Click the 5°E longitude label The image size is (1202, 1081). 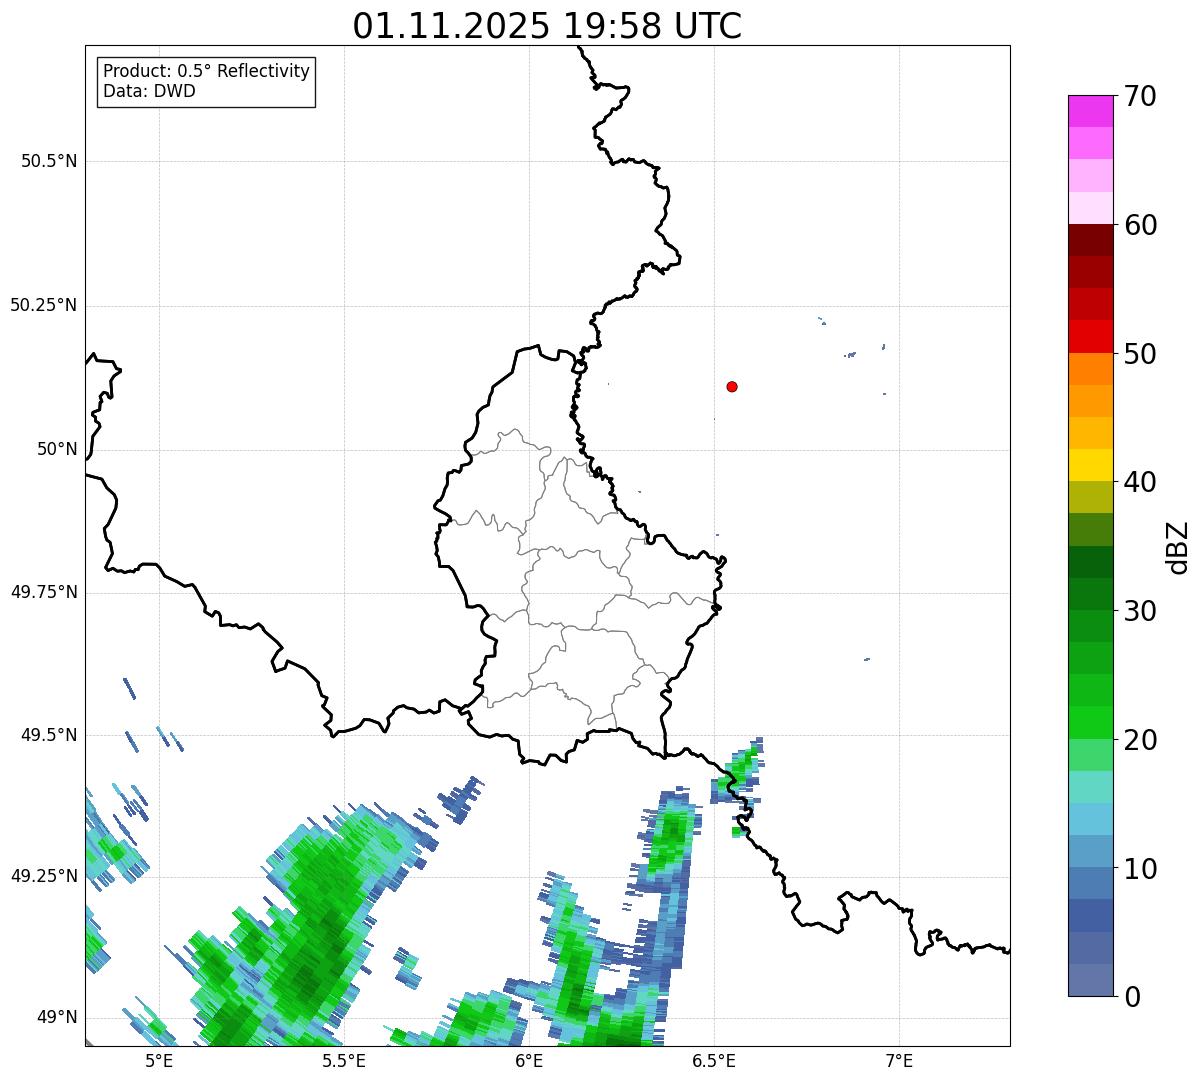(159, 1061)
